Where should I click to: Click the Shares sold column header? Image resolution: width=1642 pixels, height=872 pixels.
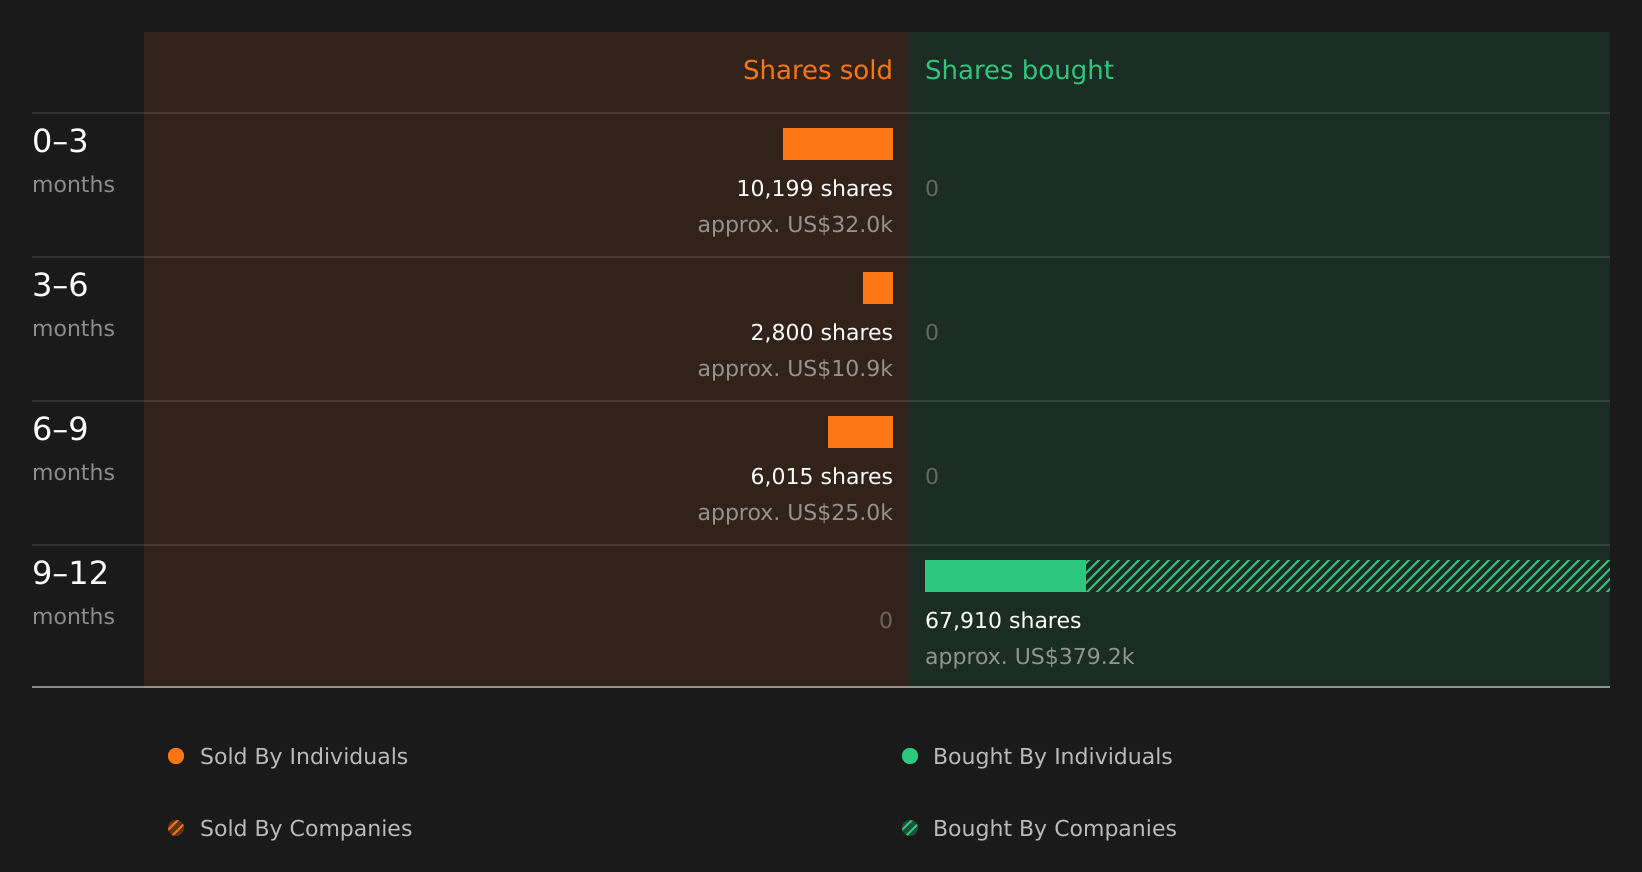pos(817,70)
